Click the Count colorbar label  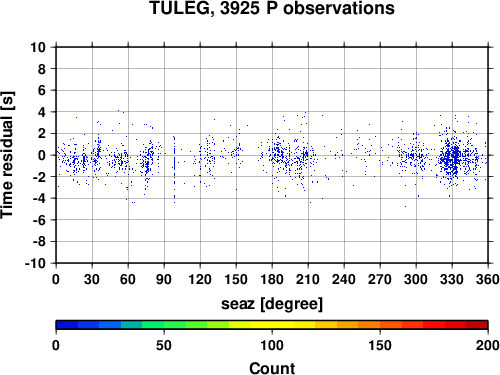pos(272,368)
